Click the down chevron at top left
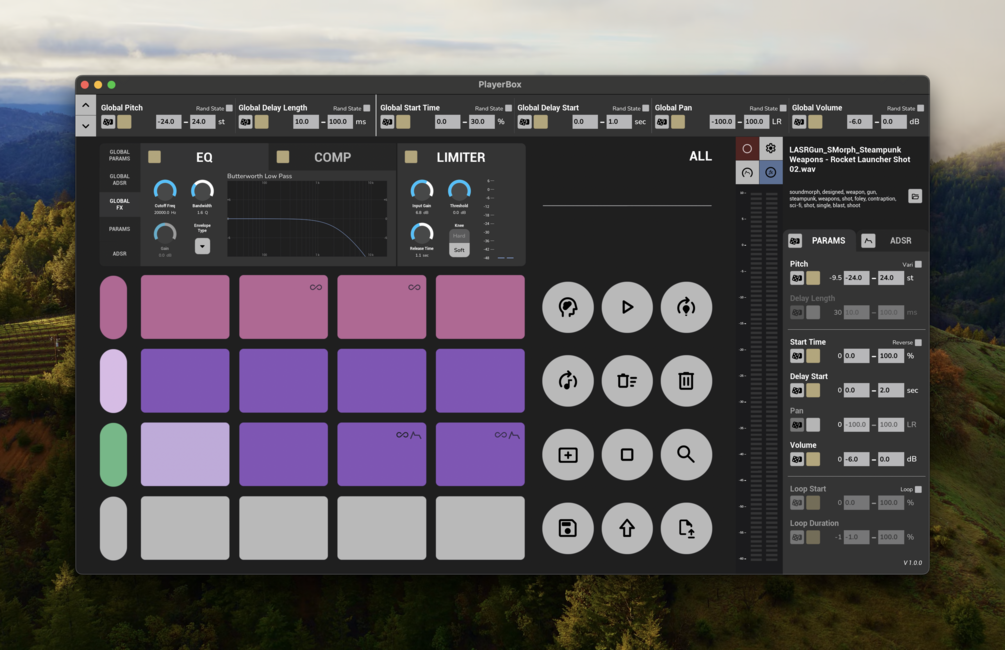Screen dimensions: 1005x650 pyautogui.click(x=86, y=126)
